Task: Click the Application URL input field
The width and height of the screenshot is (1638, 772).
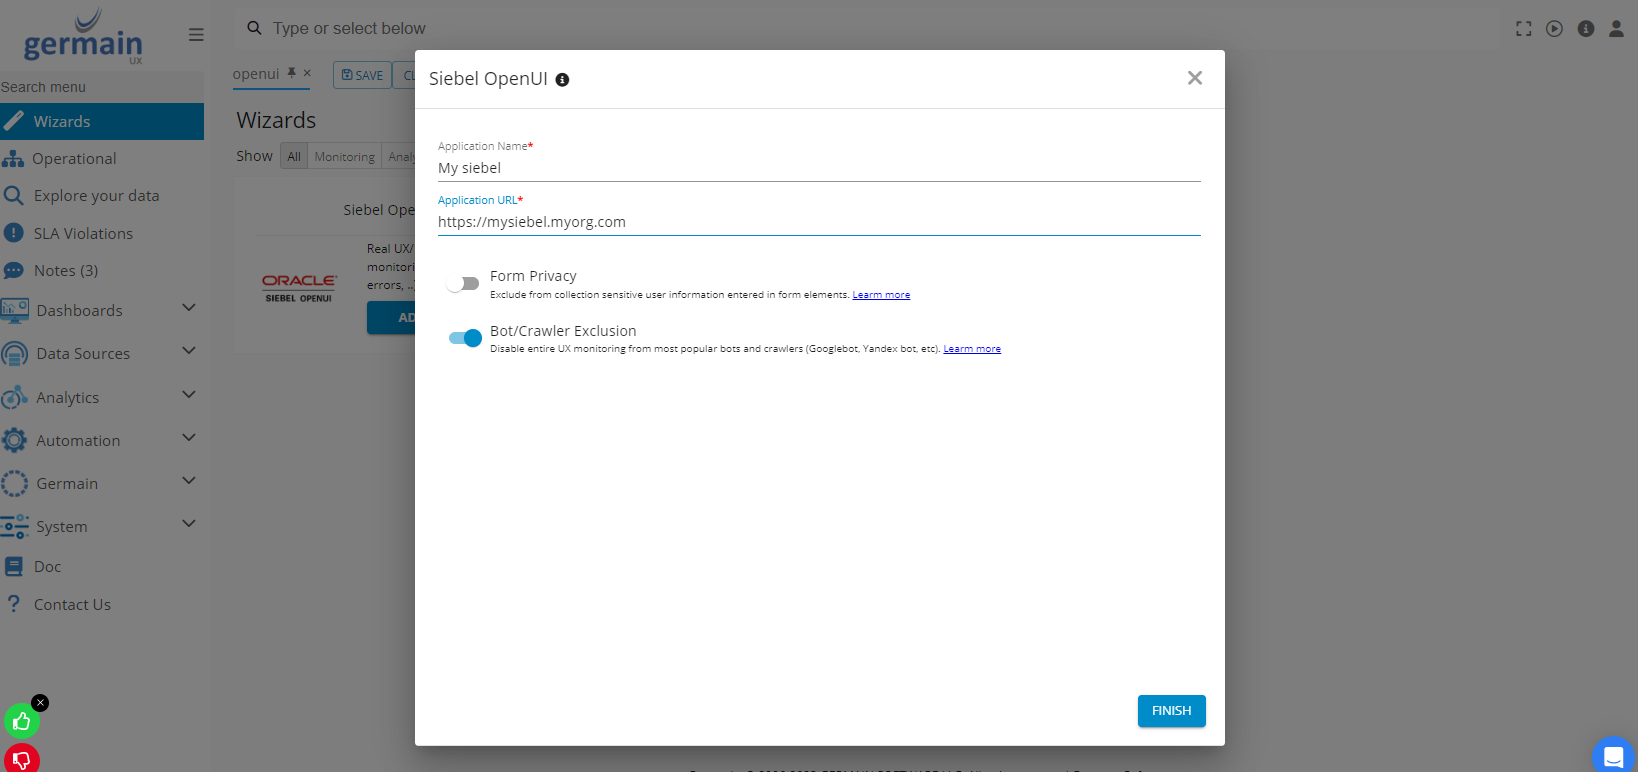Action: click(818, 222)
